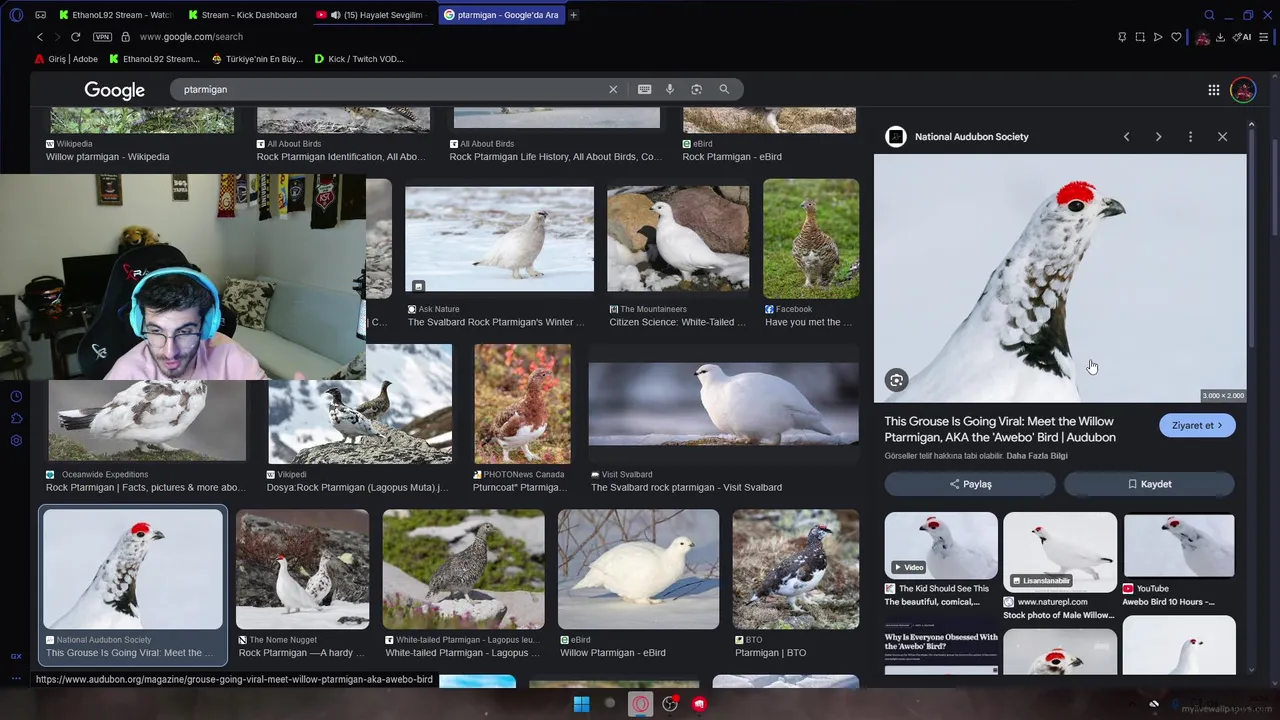Viewport: 1280px width, 720px height.
Task: Show next image in preview panel
Action: pos(1158,137)
